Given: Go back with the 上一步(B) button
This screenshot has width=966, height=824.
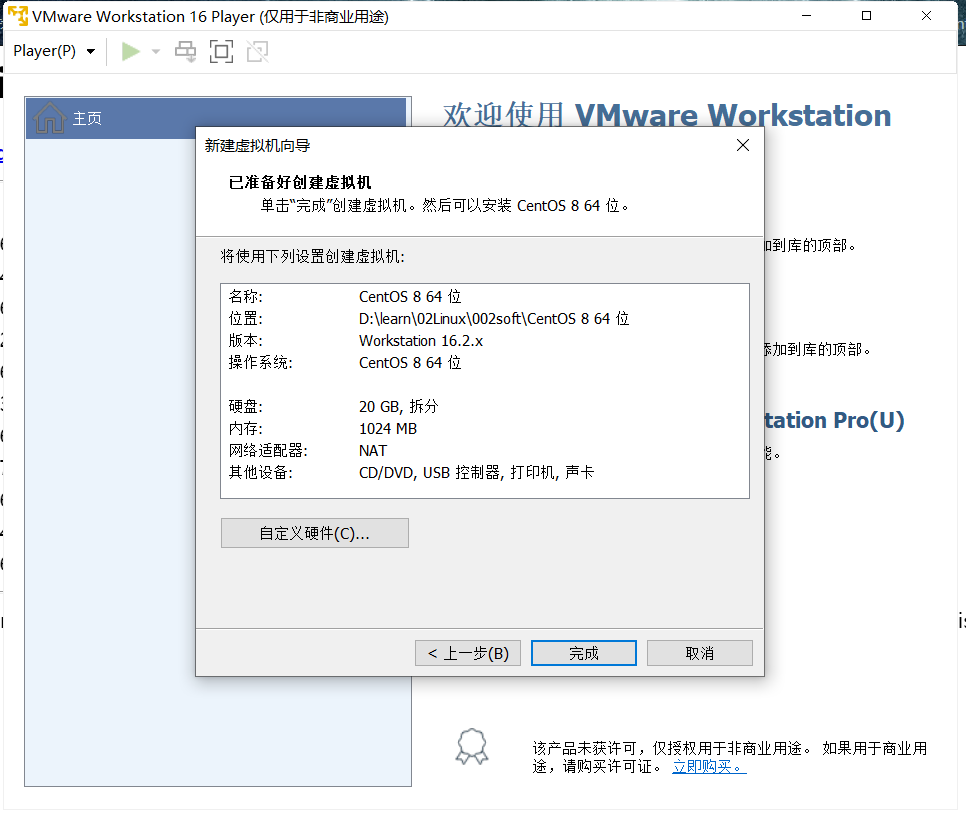Looking at the screenshot, I should pyautogui.click(x=468, y=653).
